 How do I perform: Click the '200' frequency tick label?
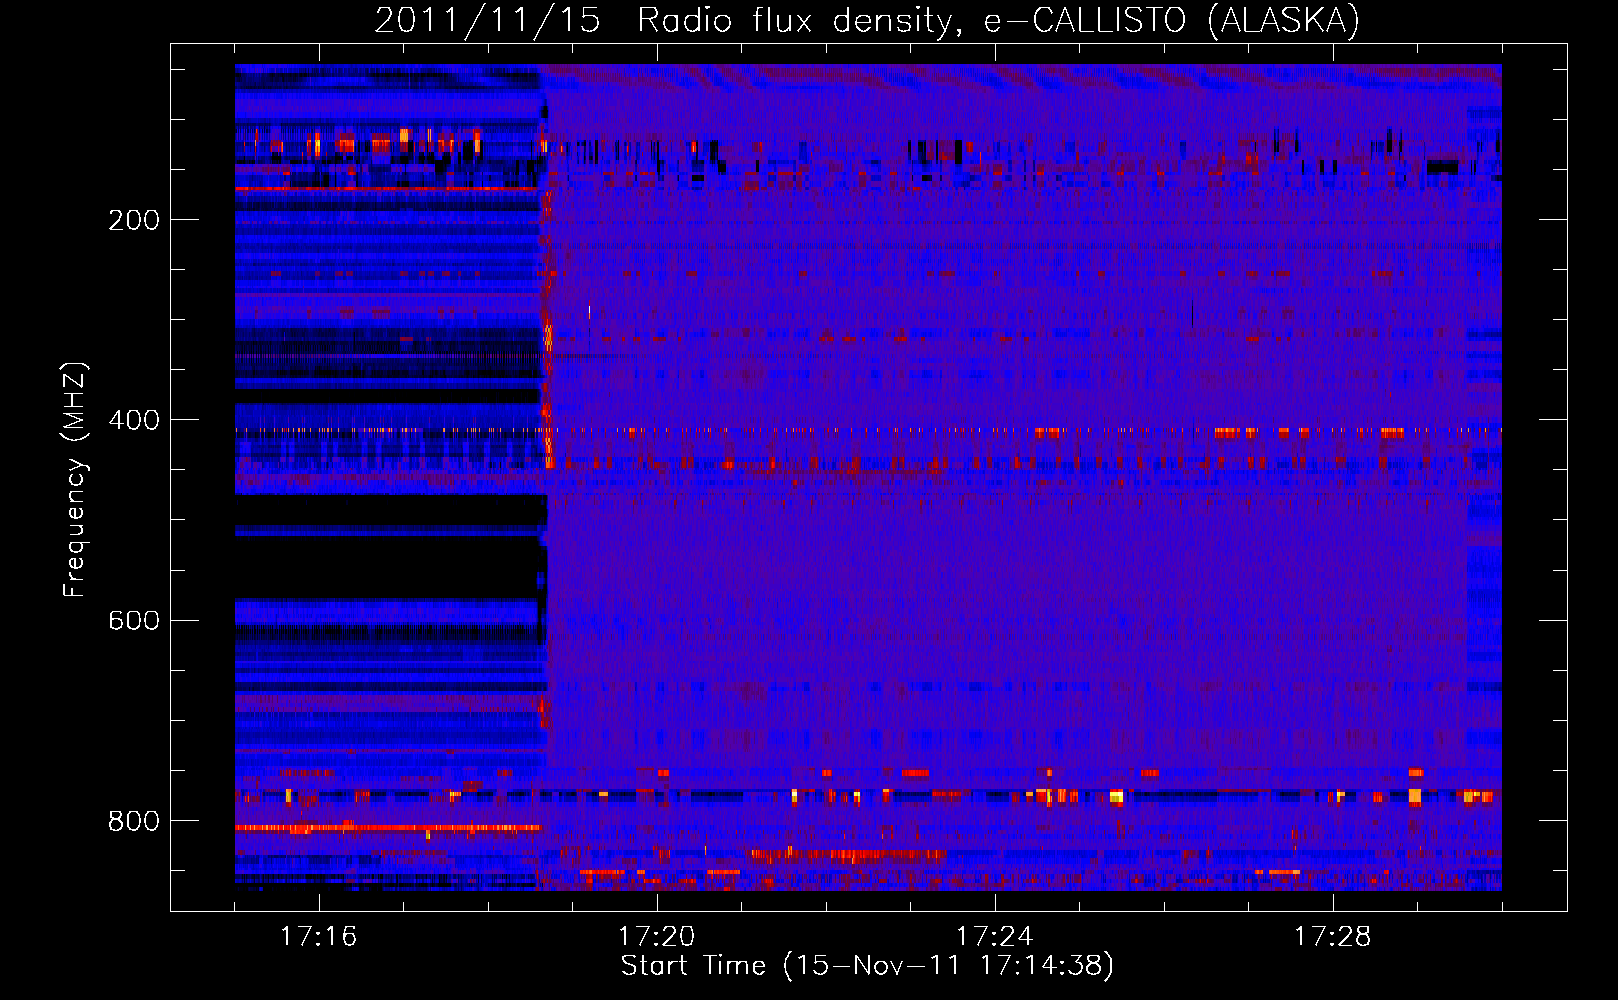(134, 220)
